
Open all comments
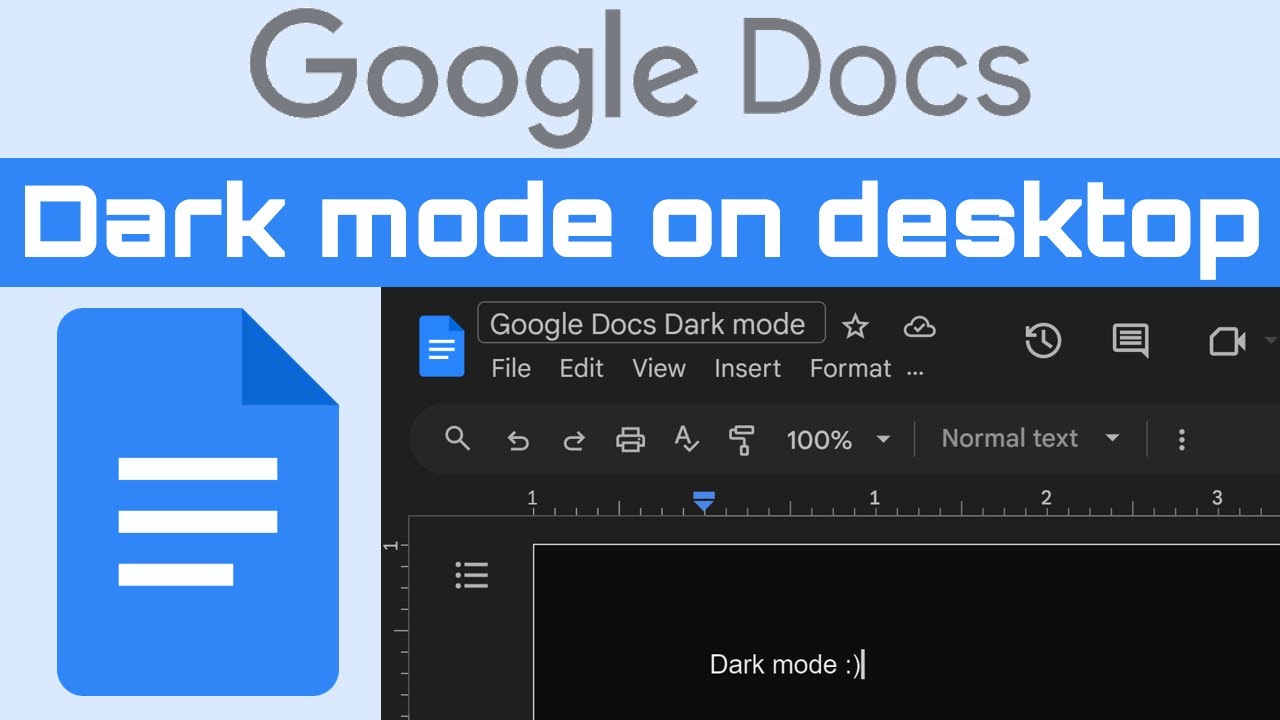[x=1130, y=341]
